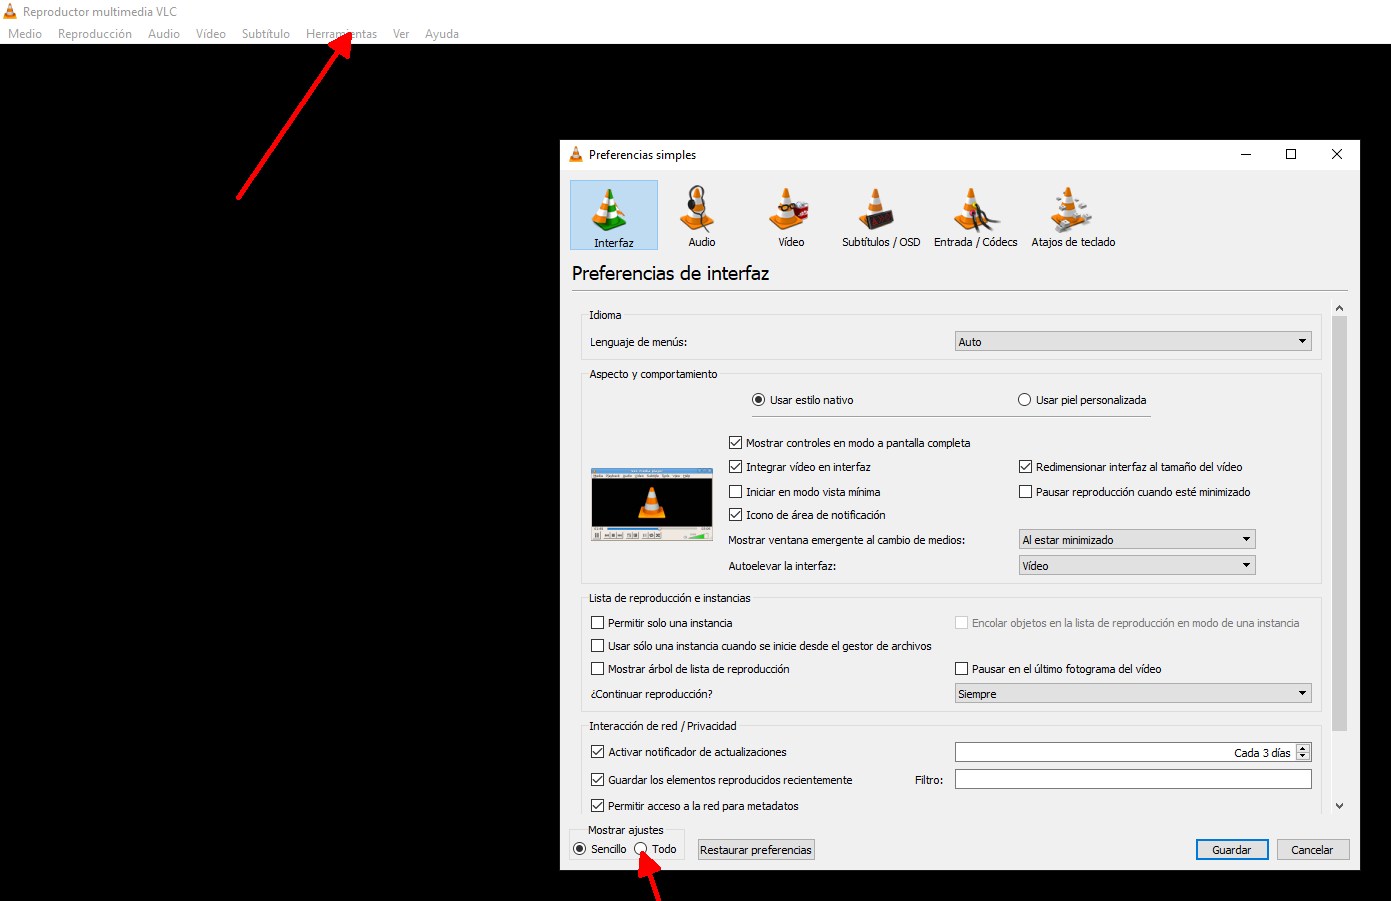The width and height of the screenshot is (1391, 901).
Task: Expand the 'Autoelevar la interfaz' dropdown
Action: 1136,566
